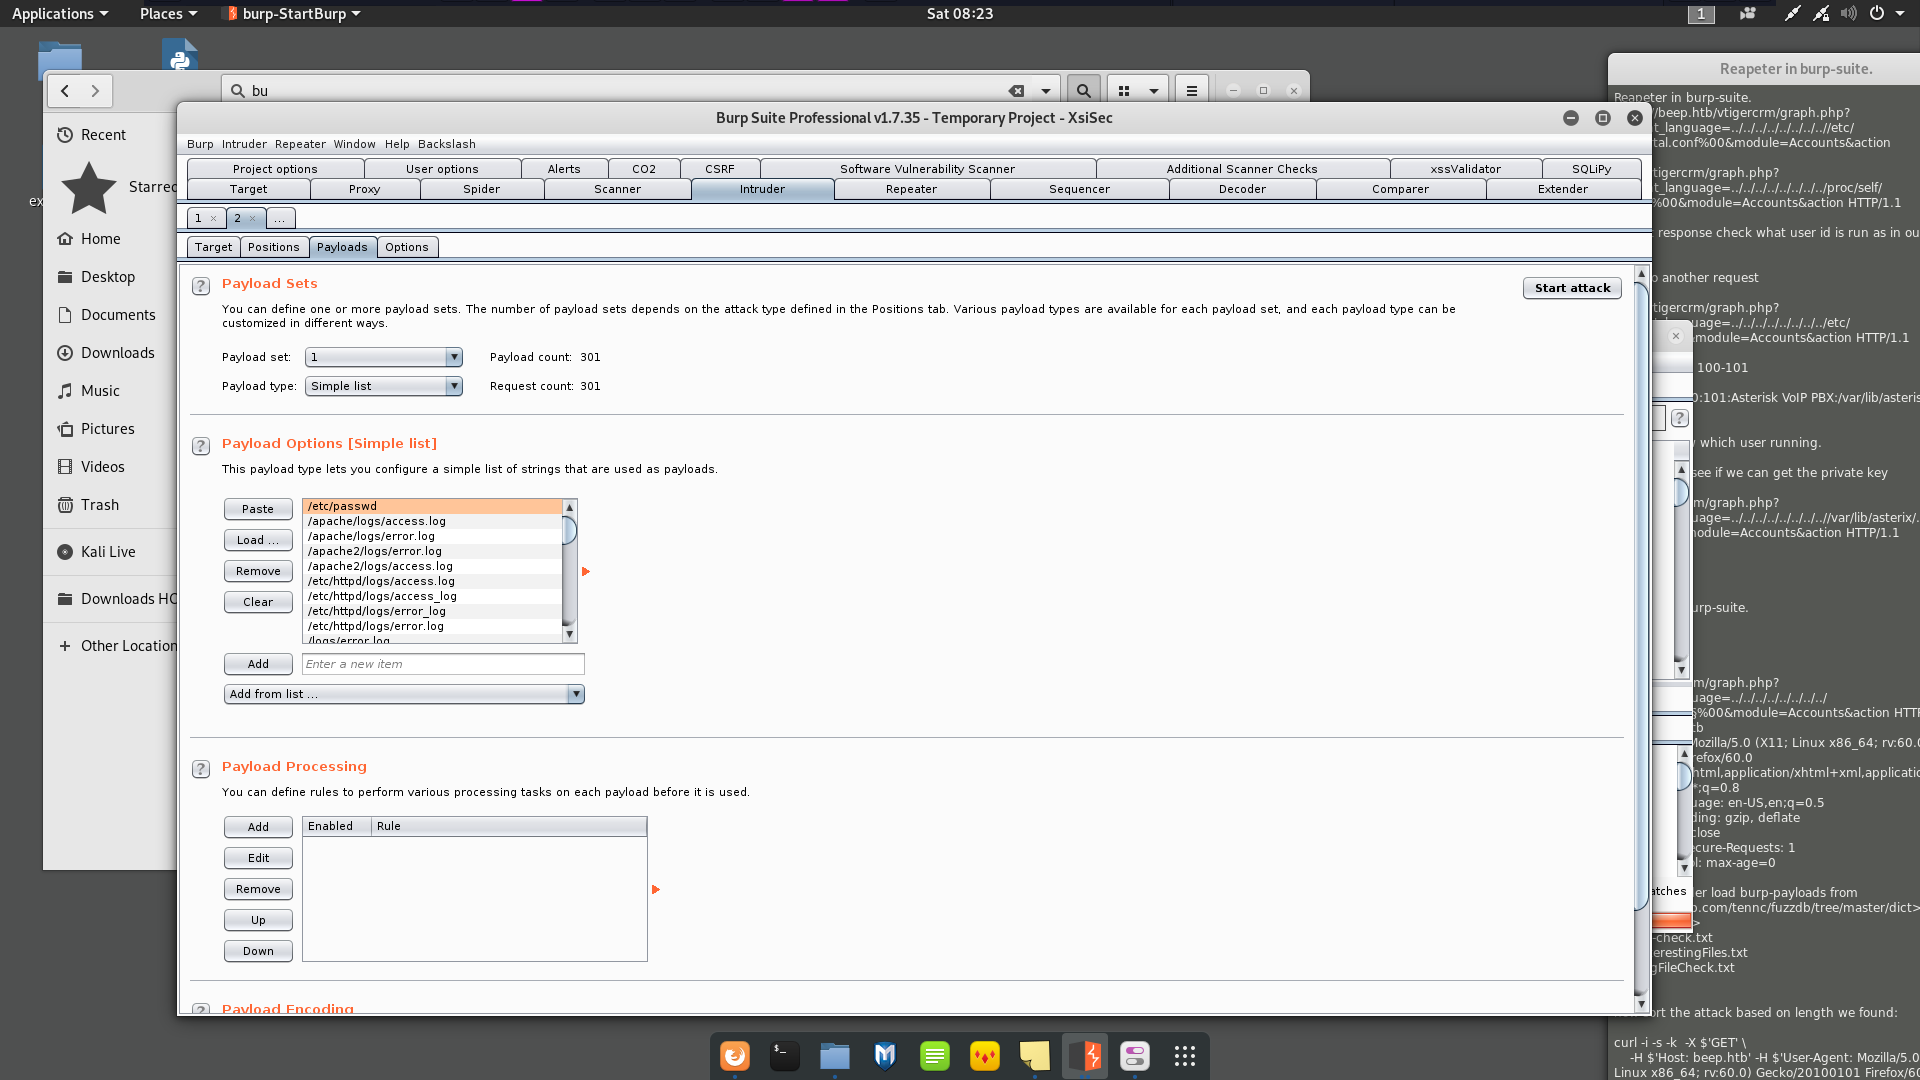Open help for Payload Processing section
Image resolution: width=1920 pixels, height=1080 pixels.
pos(201,769)
